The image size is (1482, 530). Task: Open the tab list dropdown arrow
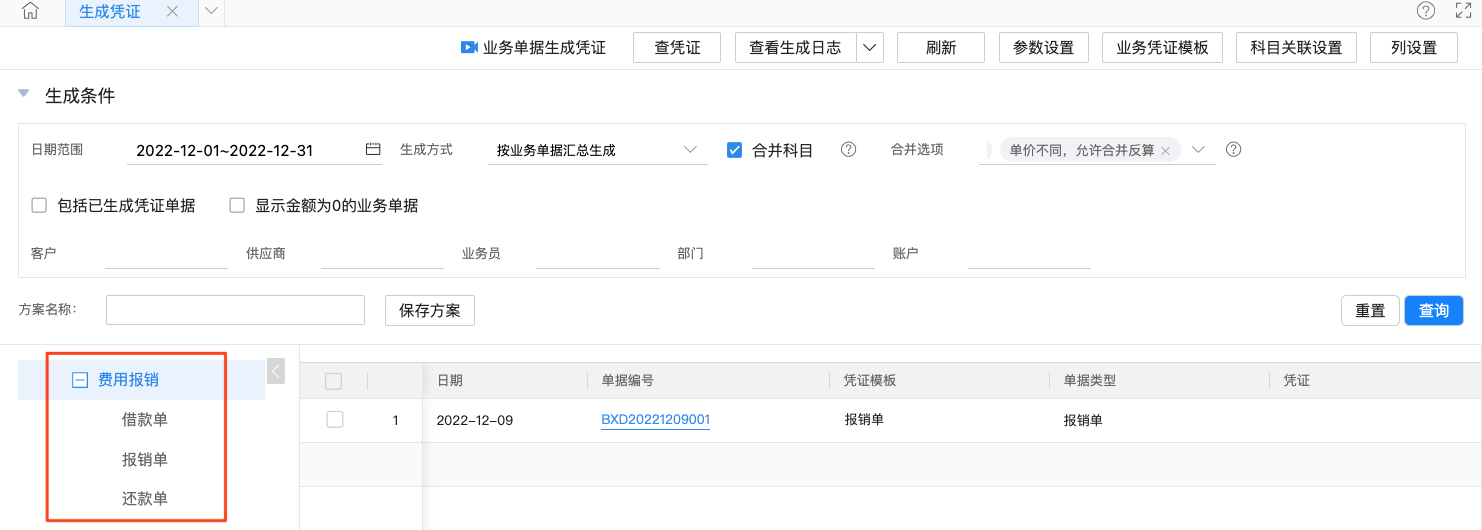[211, 12]
